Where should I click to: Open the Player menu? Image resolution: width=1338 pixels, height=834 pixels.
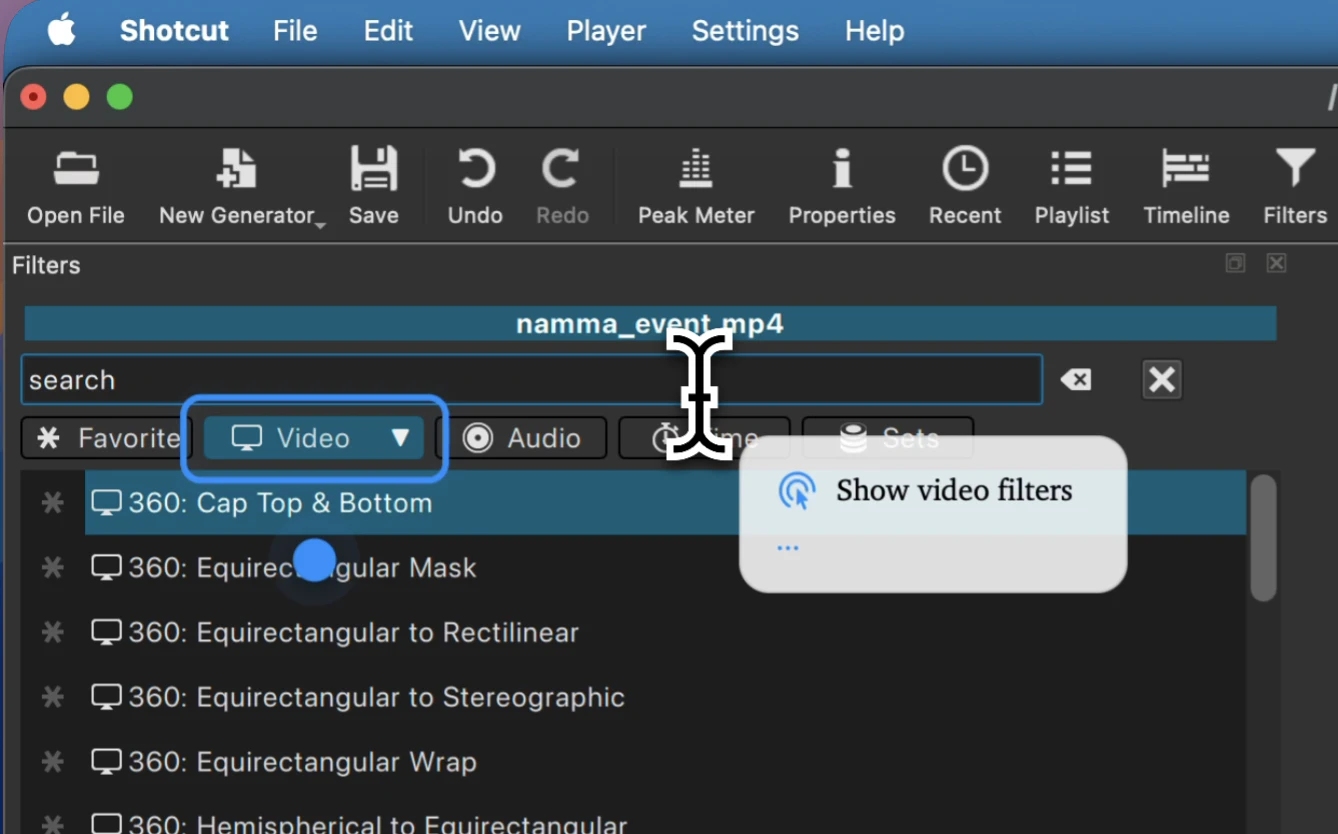pyautogui.click(x=606, y=31)
